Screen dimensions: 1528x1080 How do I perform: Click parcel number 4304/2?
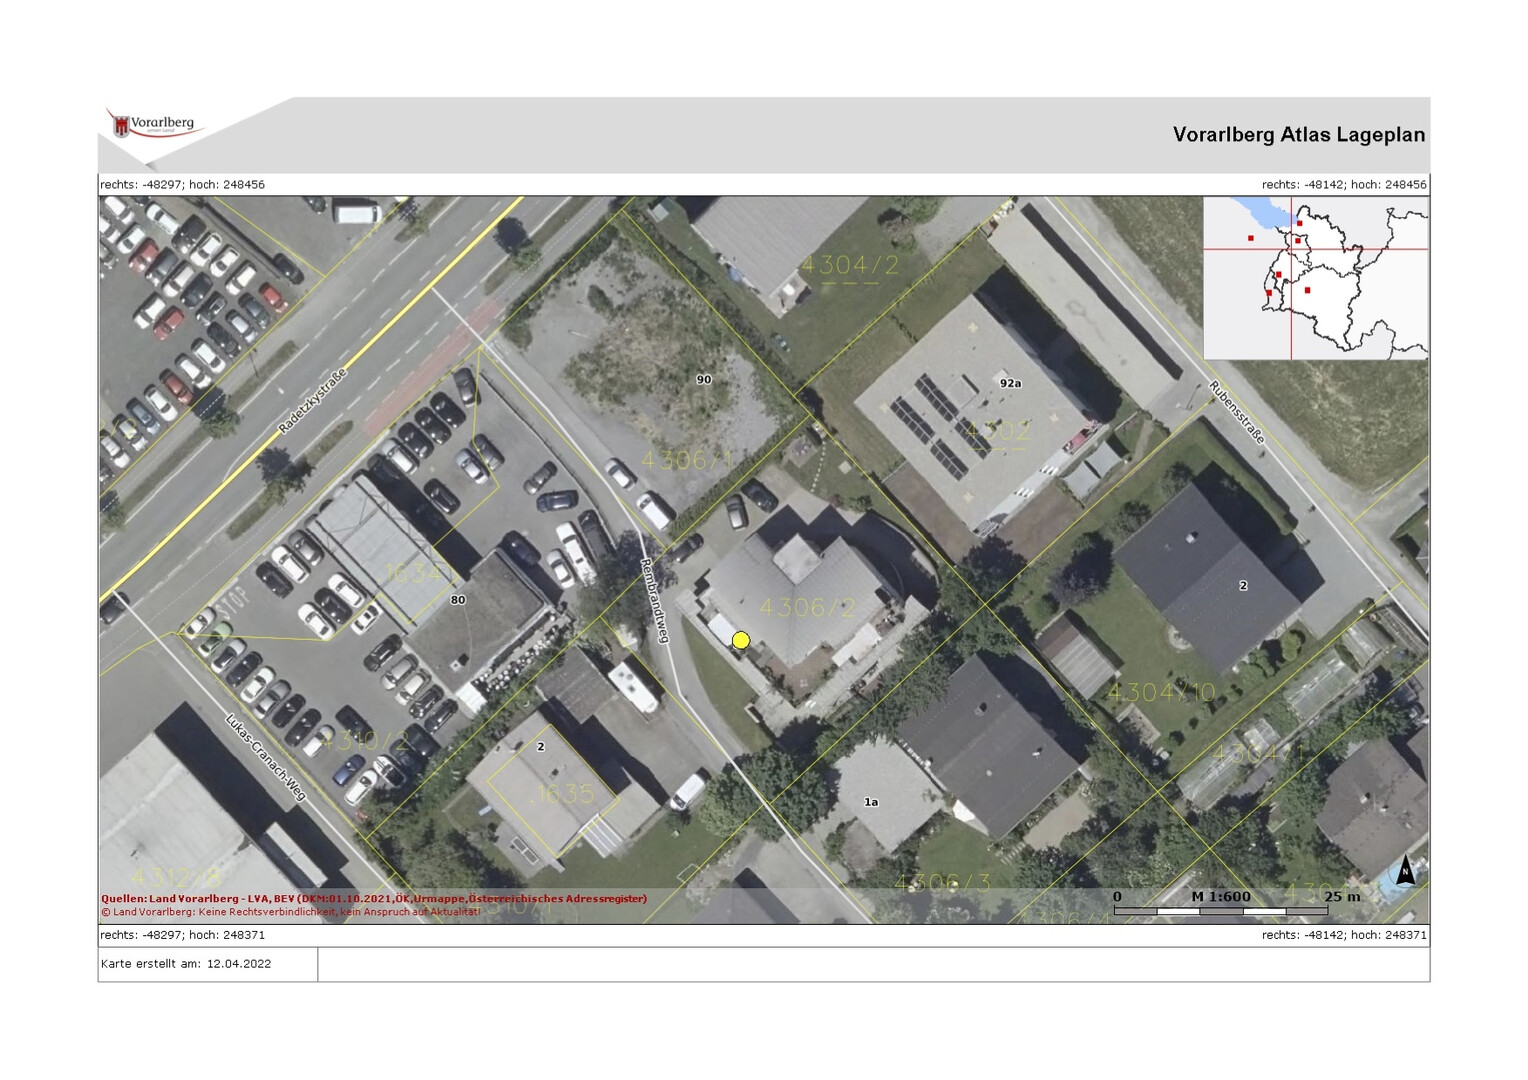(x=850, y=265)
